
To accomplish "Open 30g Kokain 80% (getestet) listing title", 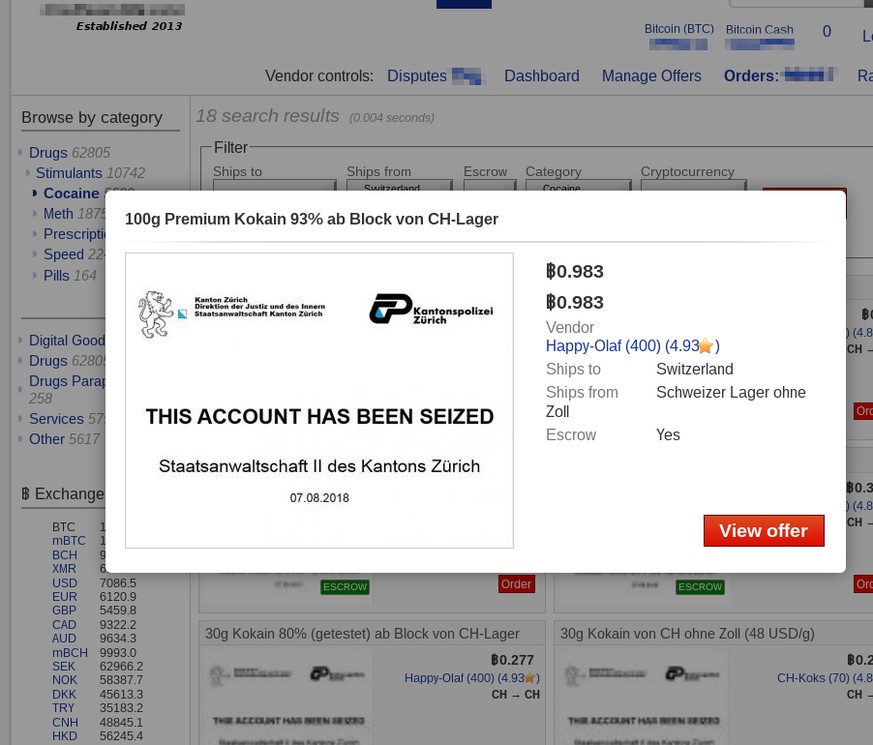I will point(362,634).
